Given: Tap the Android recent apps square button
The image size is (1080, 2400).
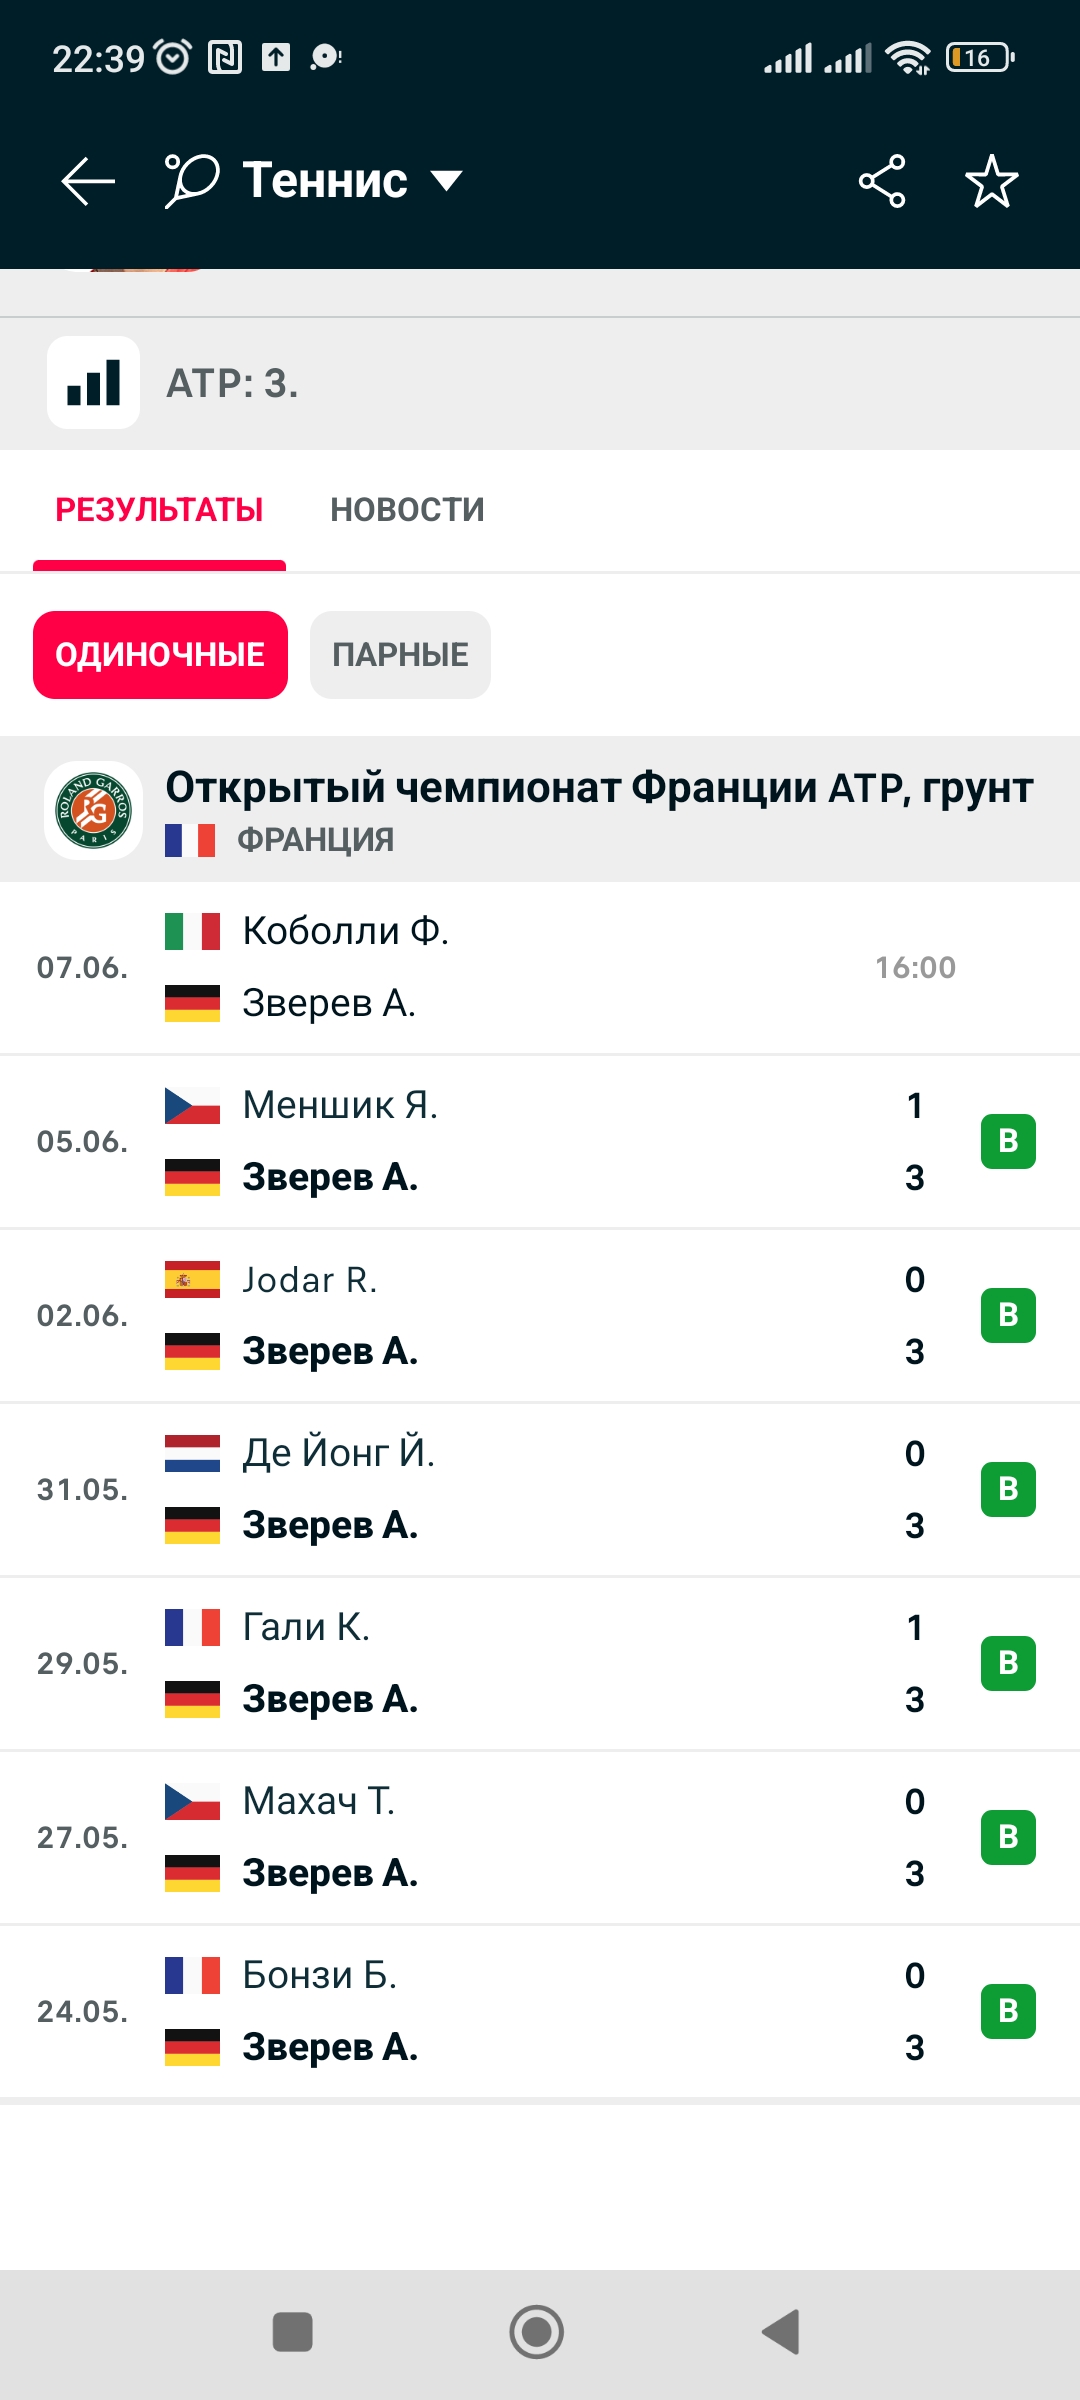Looking at the screenshot, I should (x=293, y=2332).
